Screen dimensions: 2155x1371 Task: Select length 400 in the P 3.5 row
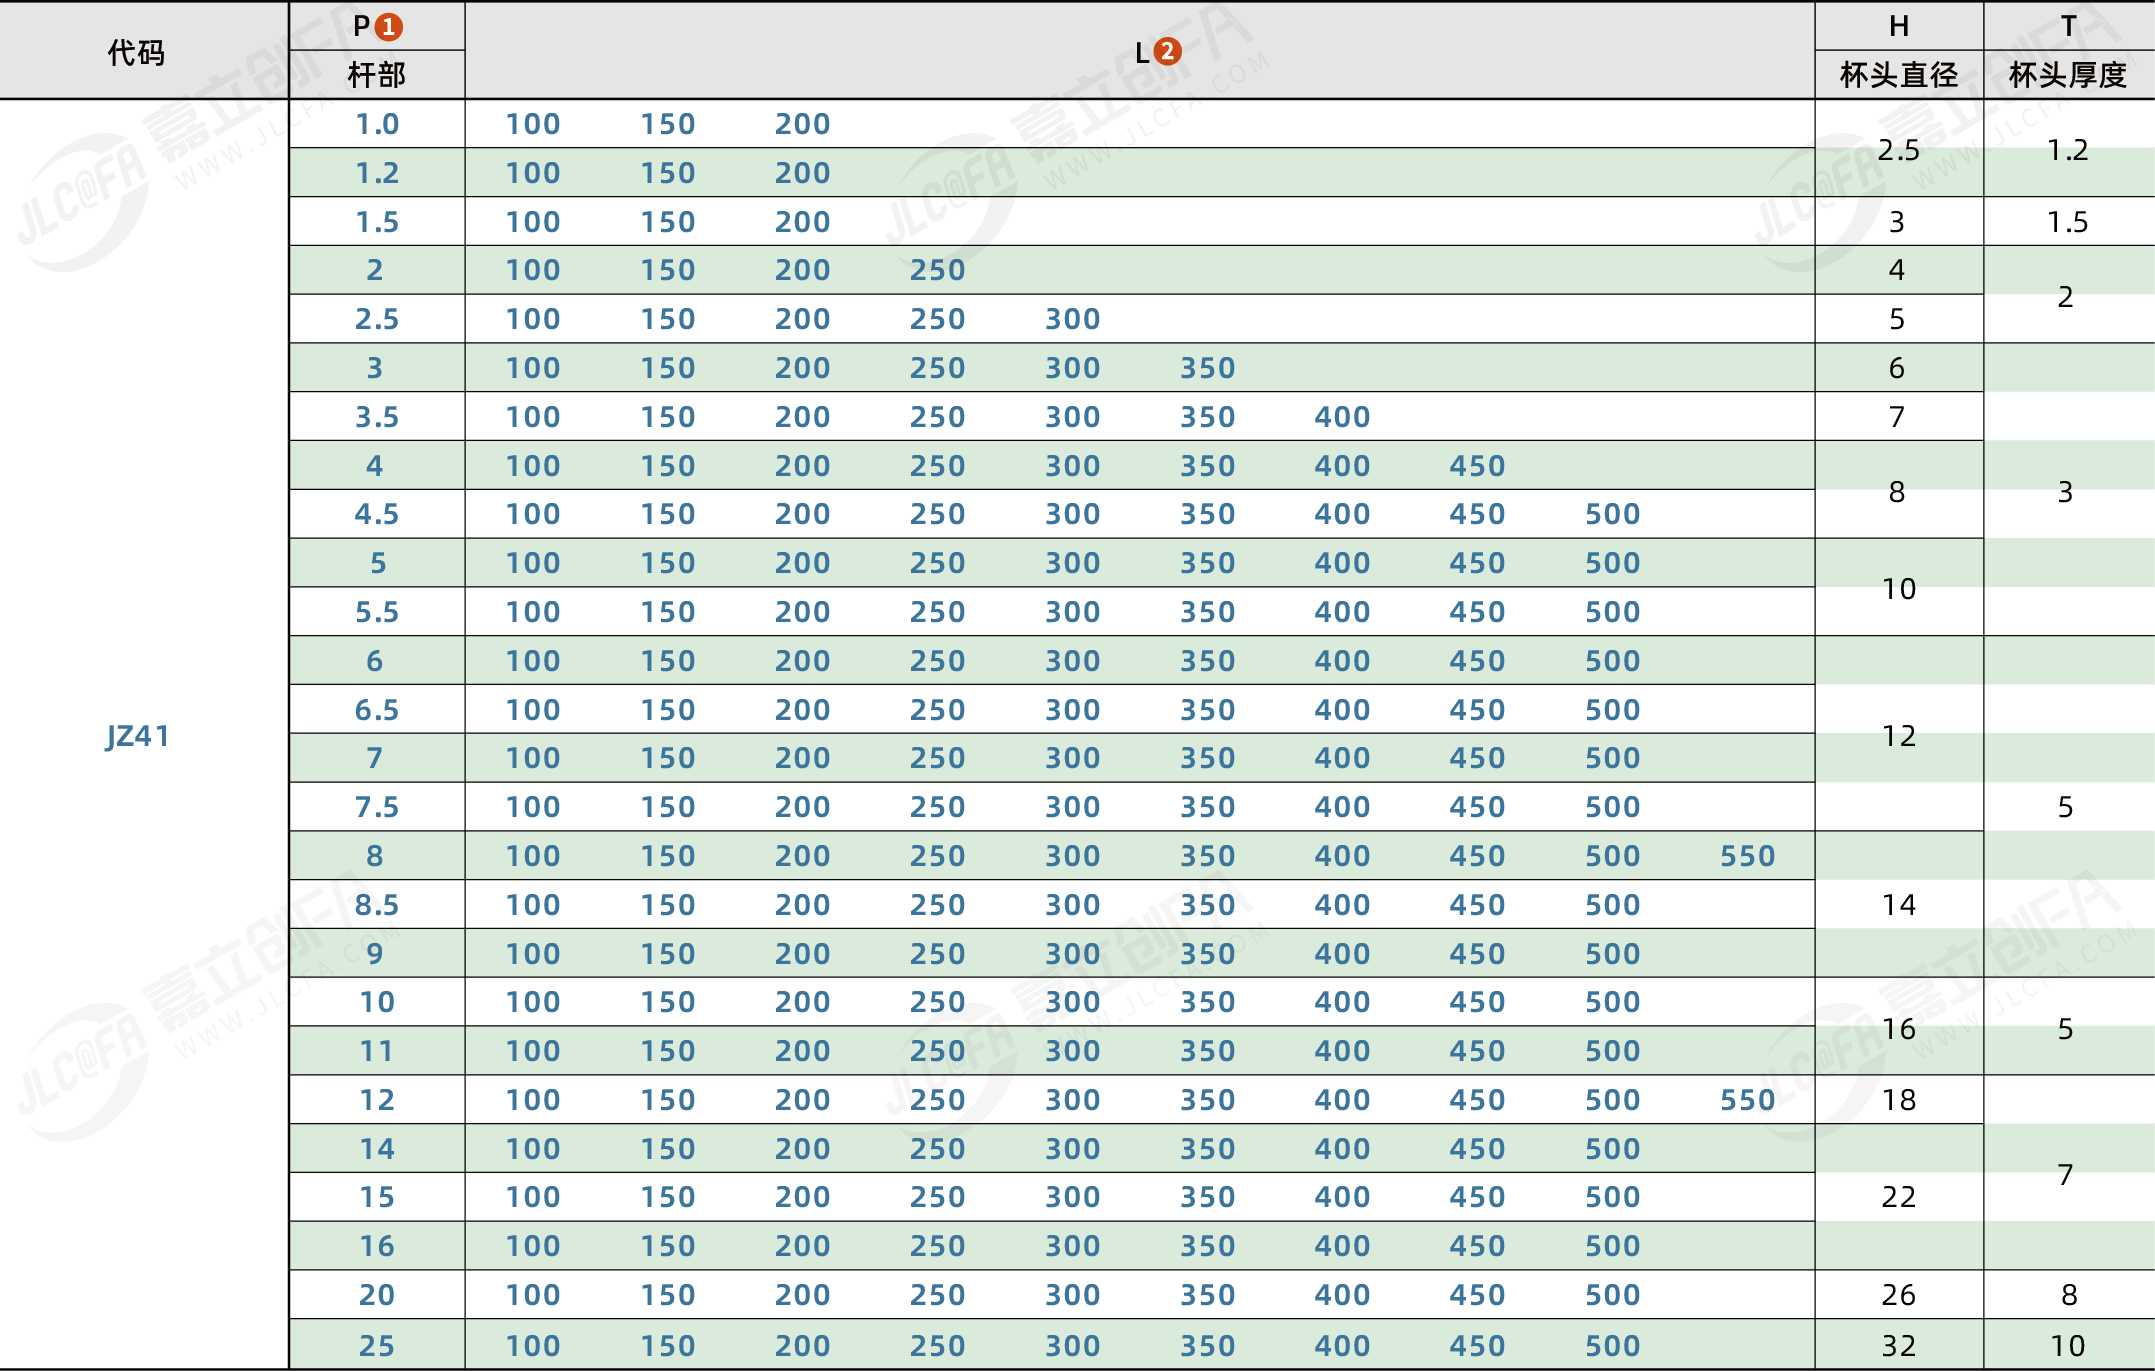(x=1342, y=417)
